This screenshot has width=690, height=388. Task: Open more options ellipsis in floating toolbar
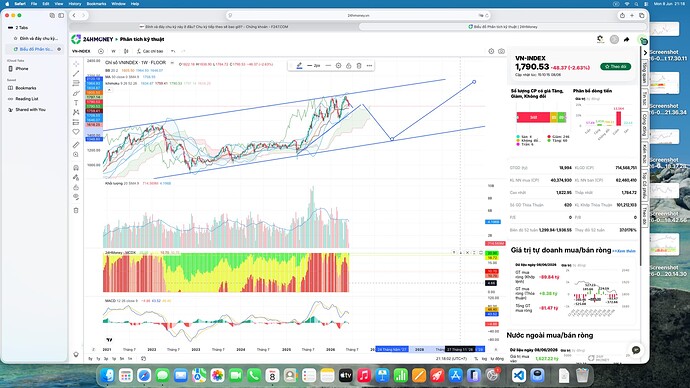pyautogui.click(x=370, y=66)
